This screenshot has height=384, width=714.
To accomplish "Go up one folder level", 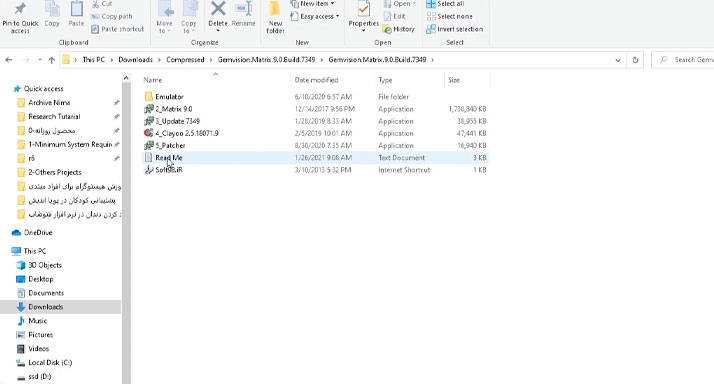I will tap(51, 60).
